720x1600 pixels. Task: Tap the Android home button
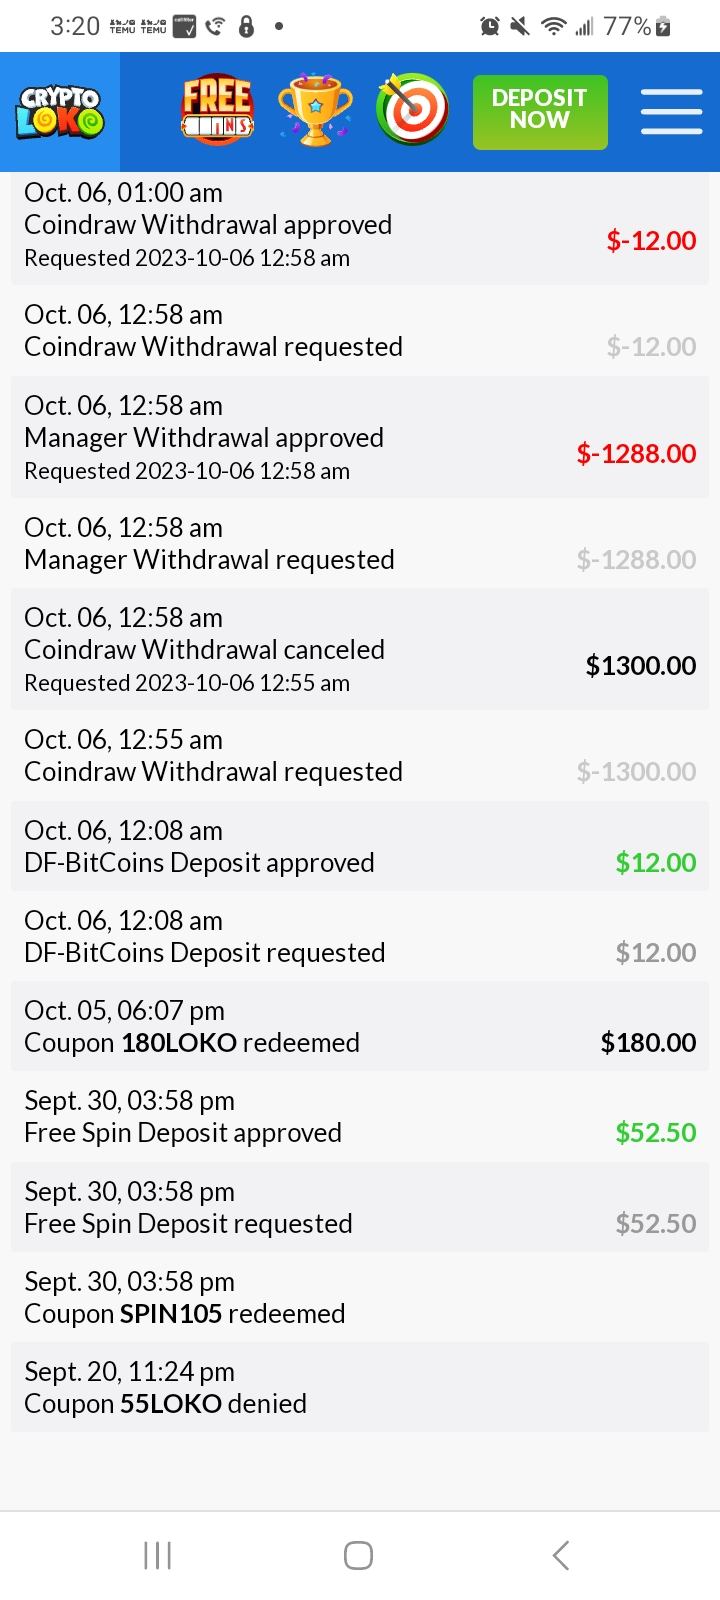(358, 1555)
